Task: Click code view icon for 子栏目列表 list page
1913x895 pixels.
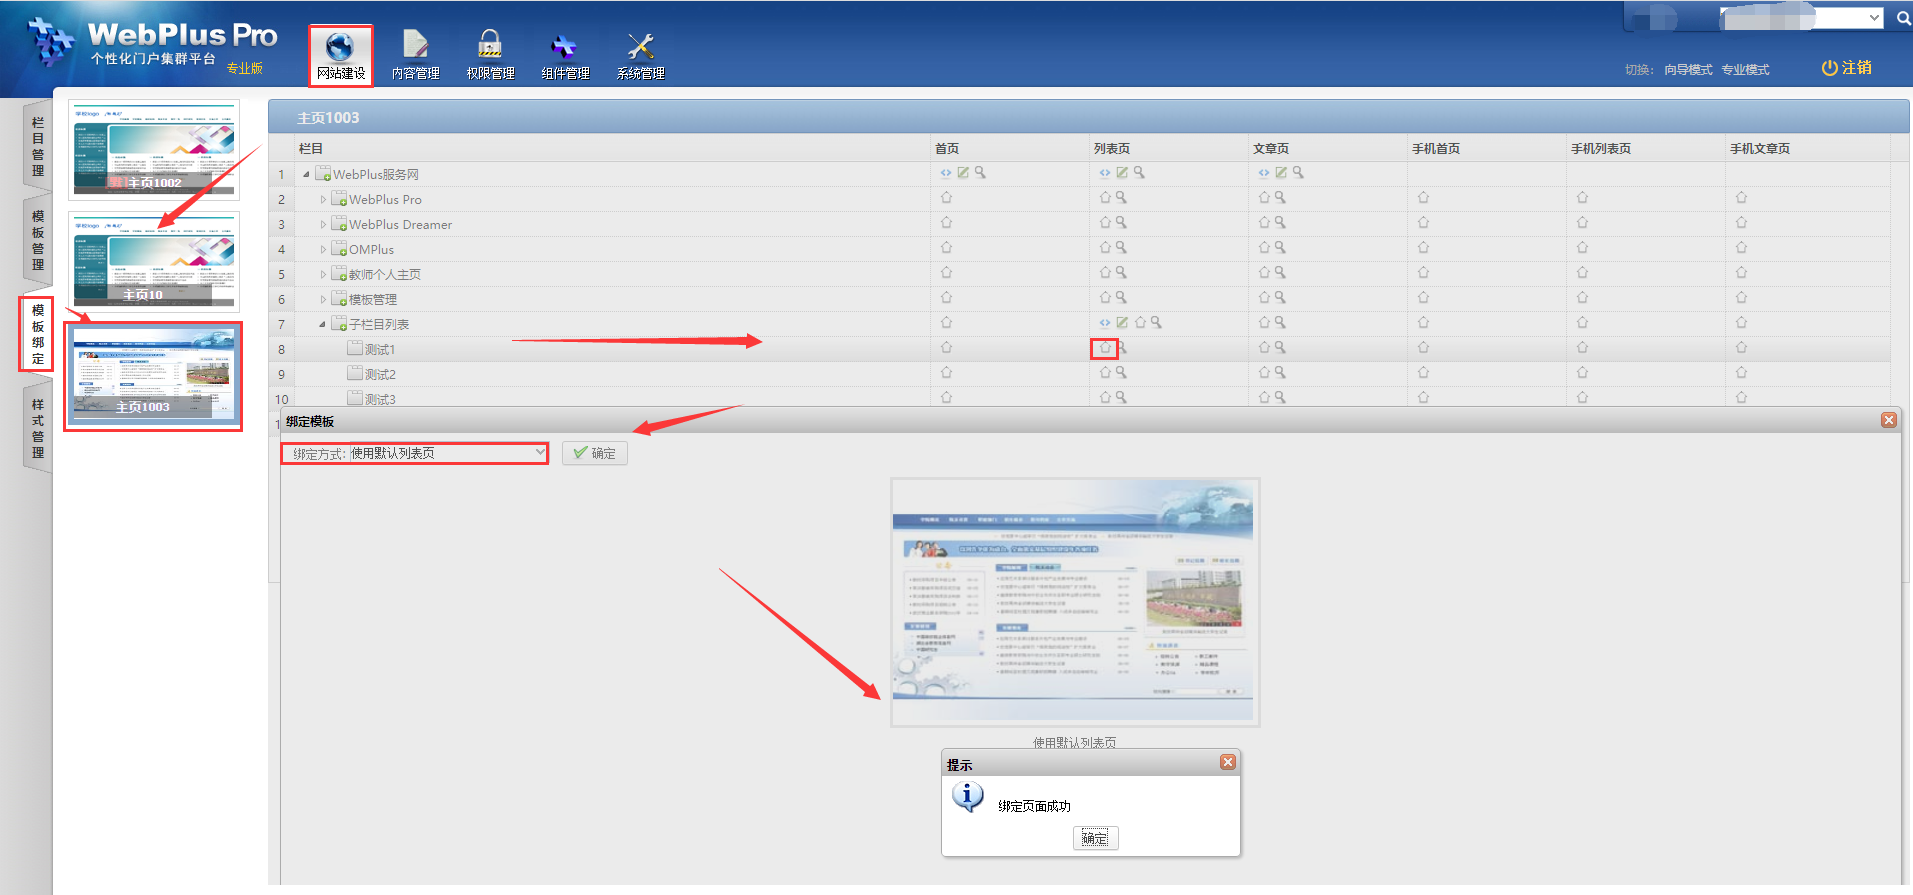Action: tap(1105, 323)
